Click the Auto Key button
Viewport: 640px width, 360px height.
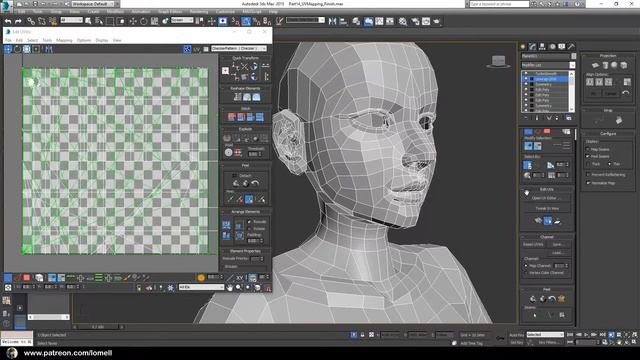(x=516, y=335)
